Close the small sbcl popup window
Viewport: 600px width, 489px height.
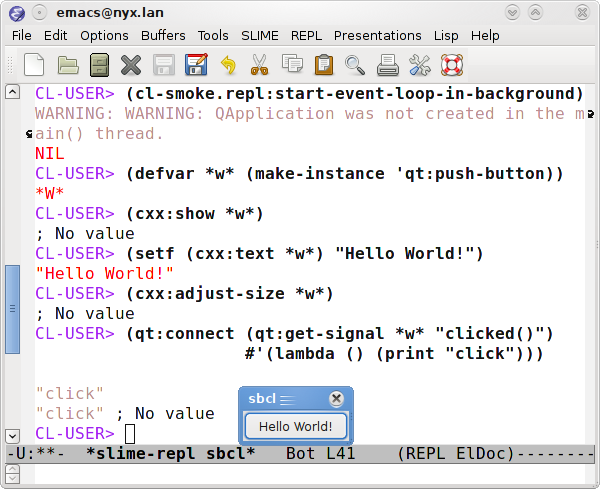(336, 399)
